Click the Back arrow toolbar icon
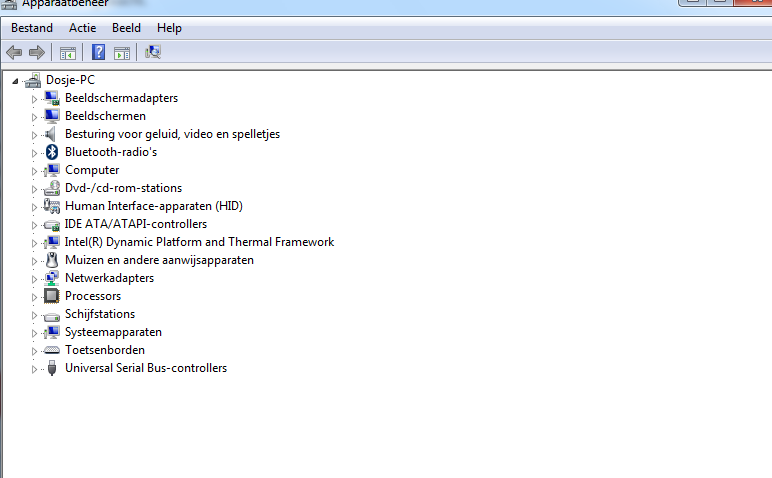Screen dimensions: 772x478 14,52
